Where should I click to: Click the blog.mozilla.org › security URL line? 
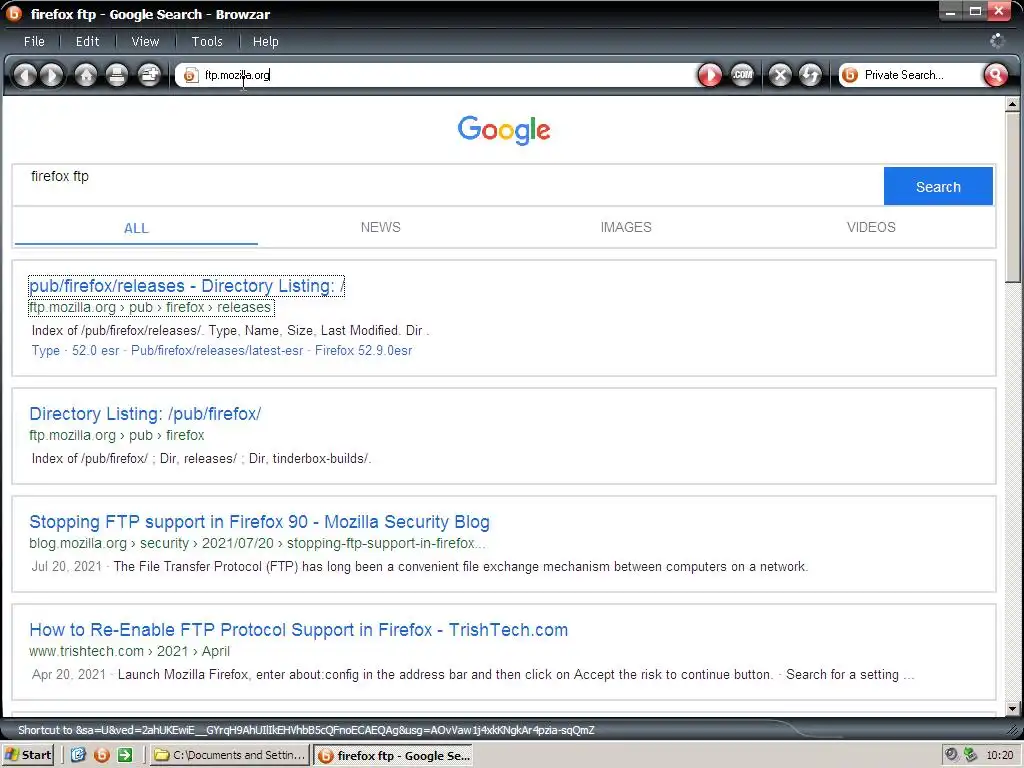coord(257,543)
